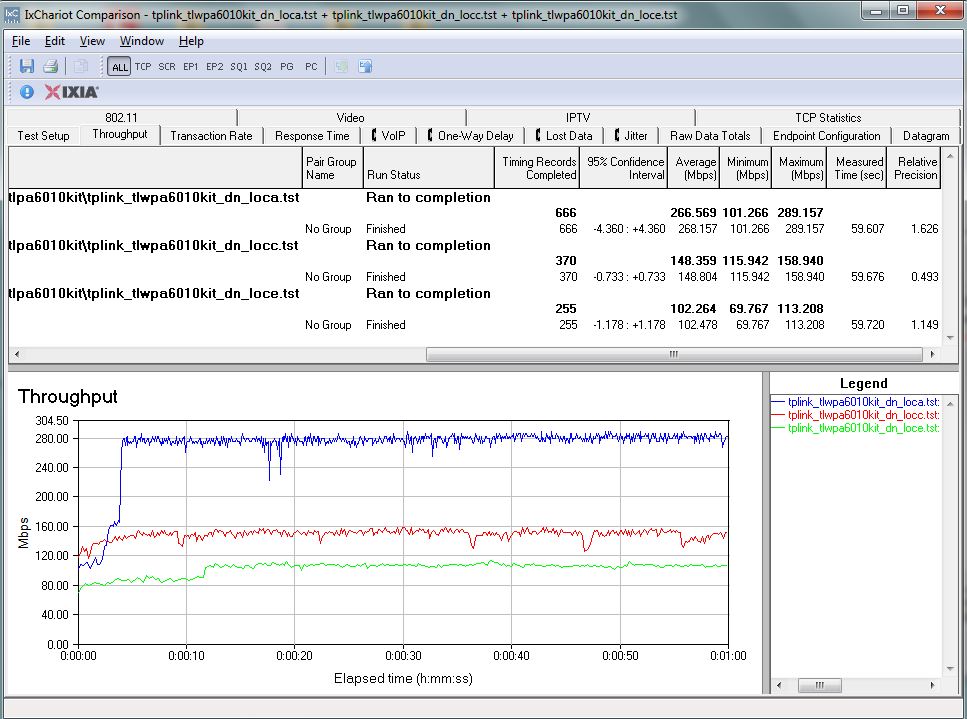This screenshot has width=967, height=719.
Task: Switch to the Lost Data tab
Action: [564, 136]
